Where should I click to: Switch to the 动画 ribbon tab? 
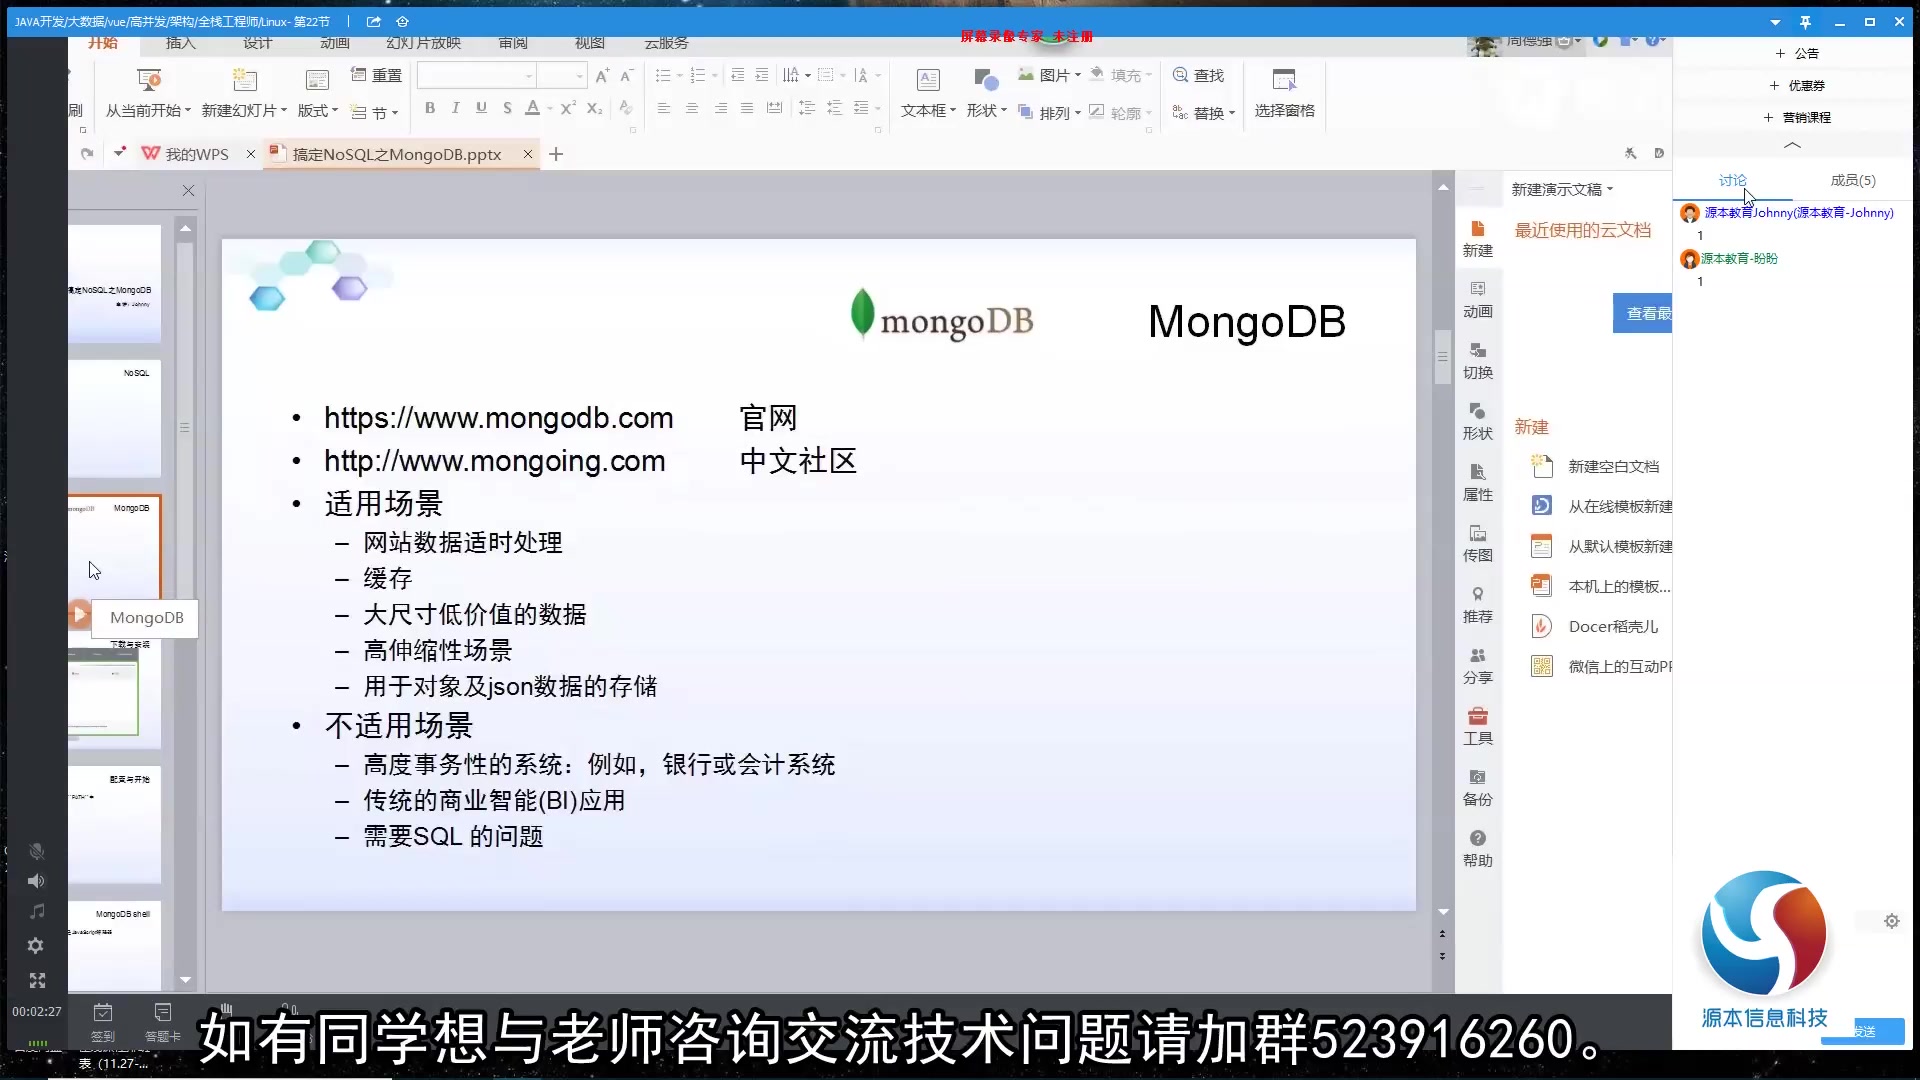pos(334,42)
